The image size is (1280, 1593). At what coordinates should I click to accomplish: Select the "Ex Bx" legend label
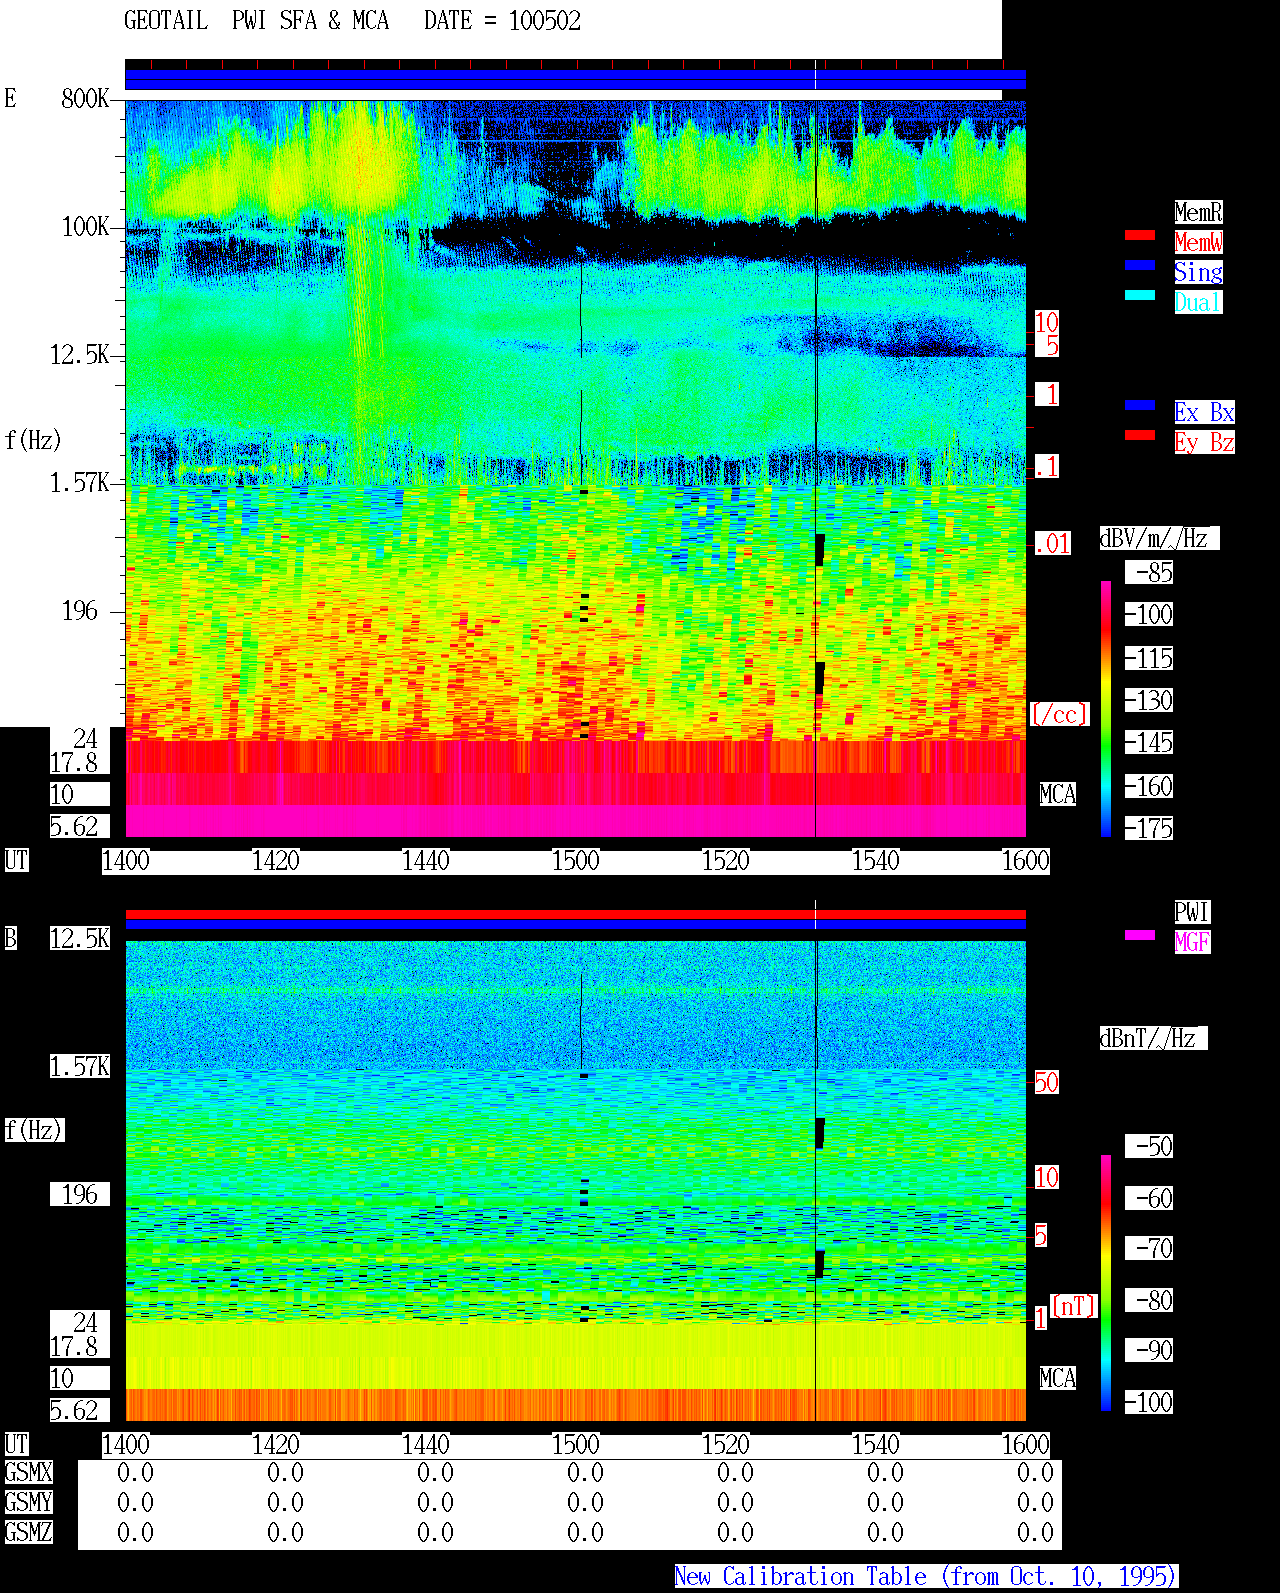(x=1204, y=412)
